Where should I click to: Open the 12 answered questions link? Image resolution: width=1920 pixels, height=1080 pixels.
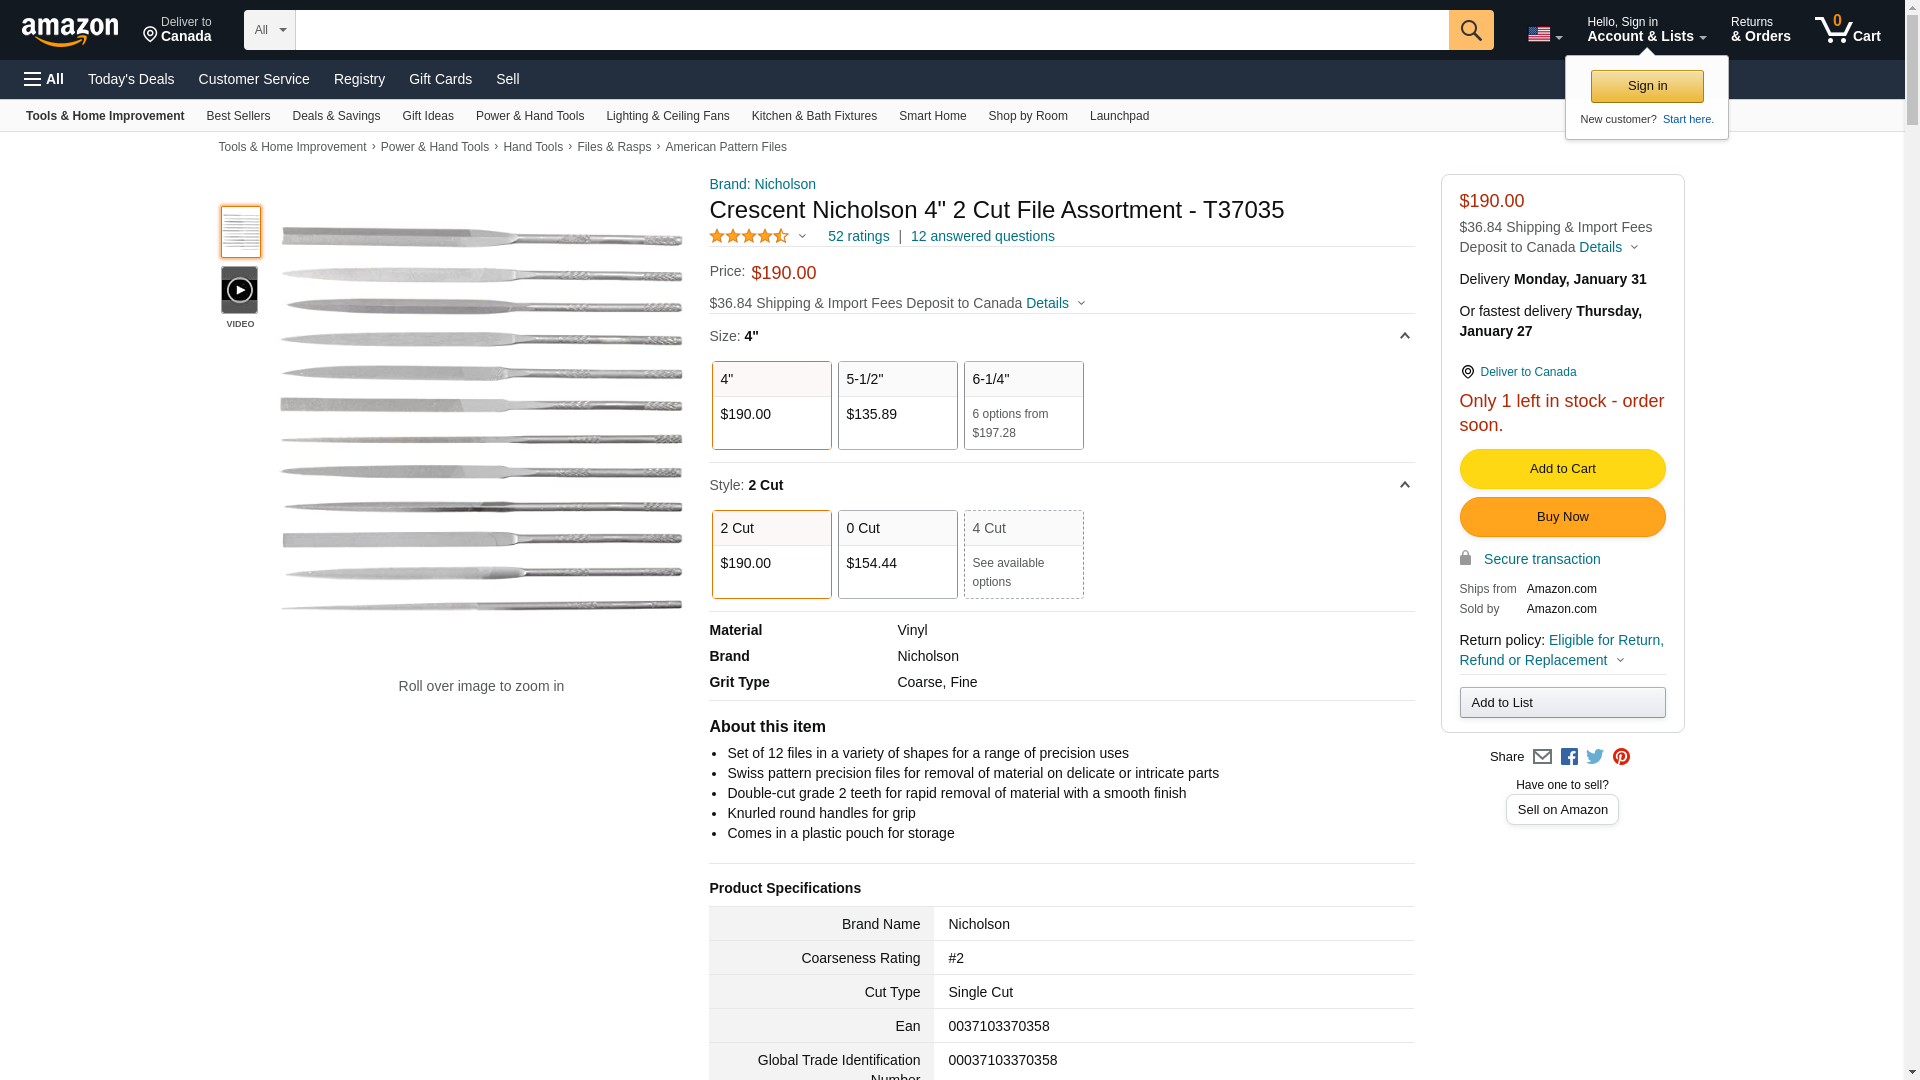point(982,237)
